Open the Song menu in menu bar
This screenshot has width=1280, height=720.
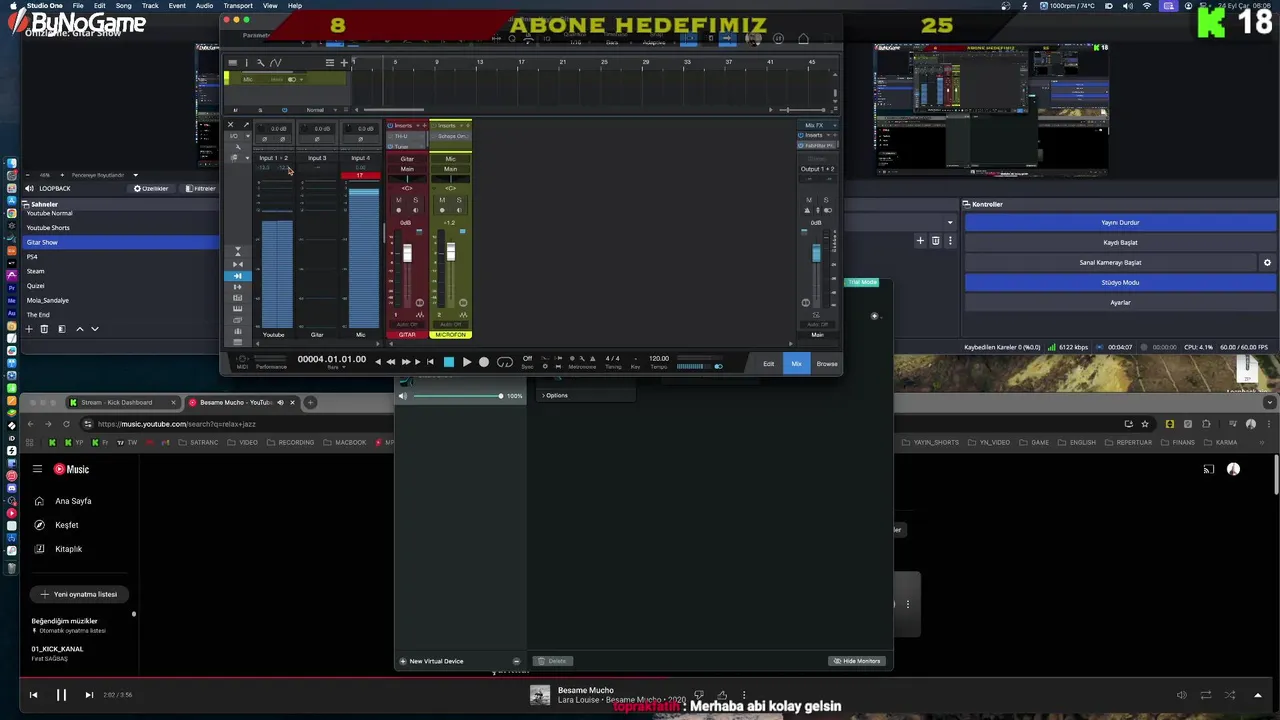[x=123, y=5]
